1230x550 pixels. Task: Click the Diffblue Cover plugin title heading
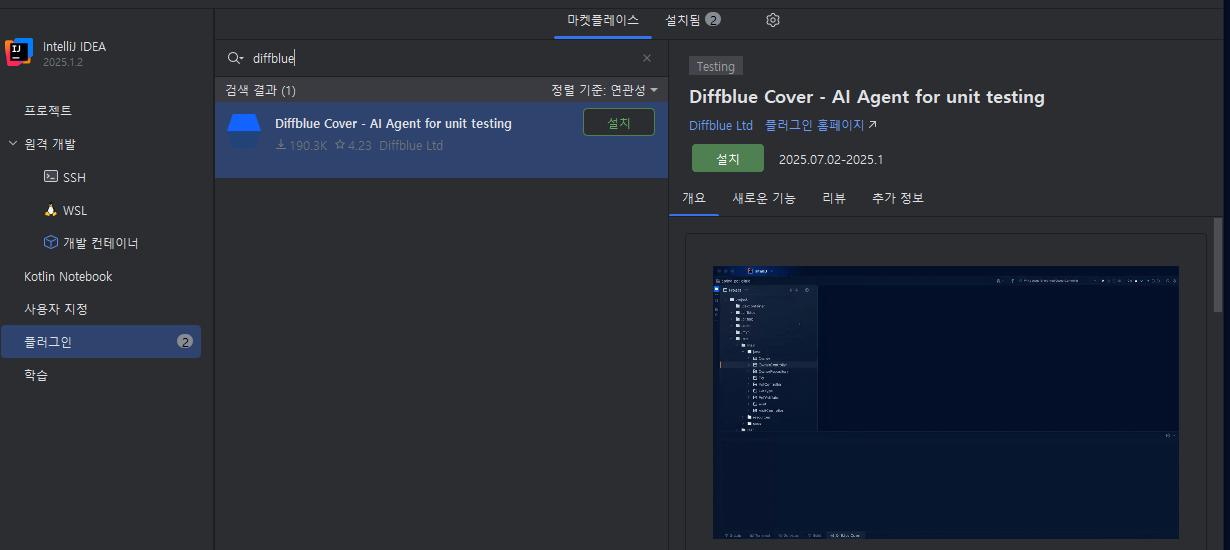click(867, 97)
